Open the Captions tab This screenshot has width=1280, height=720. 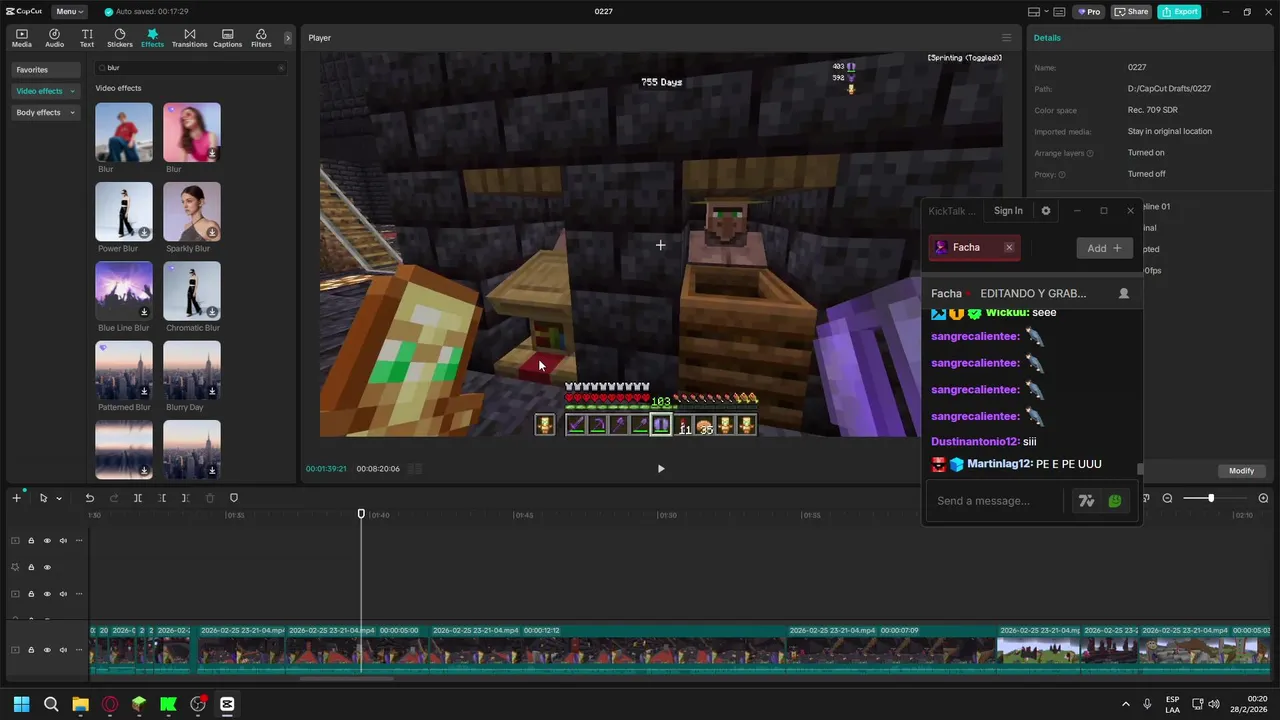click(x=227, y=38)
